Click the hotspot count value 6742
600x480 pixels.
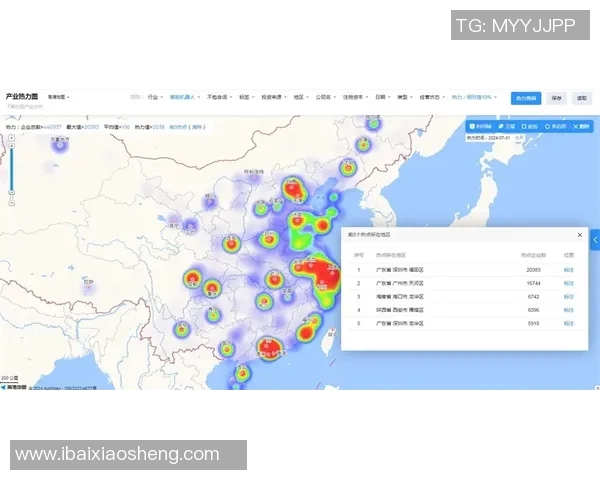point(533,297)
